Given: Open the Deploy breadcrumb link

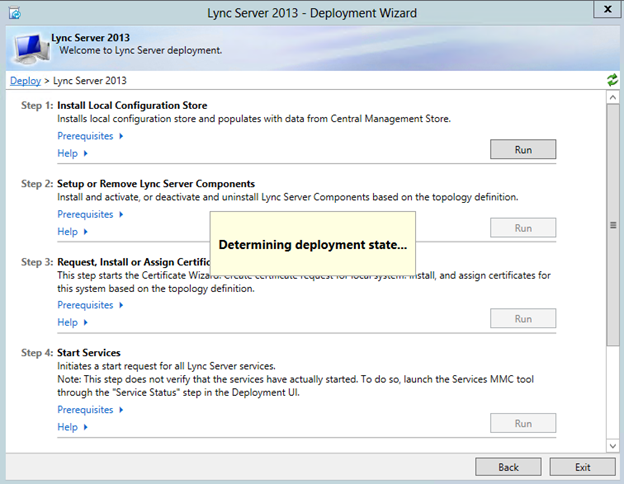Looking at the screenshot, I should [x=25, y=80].
